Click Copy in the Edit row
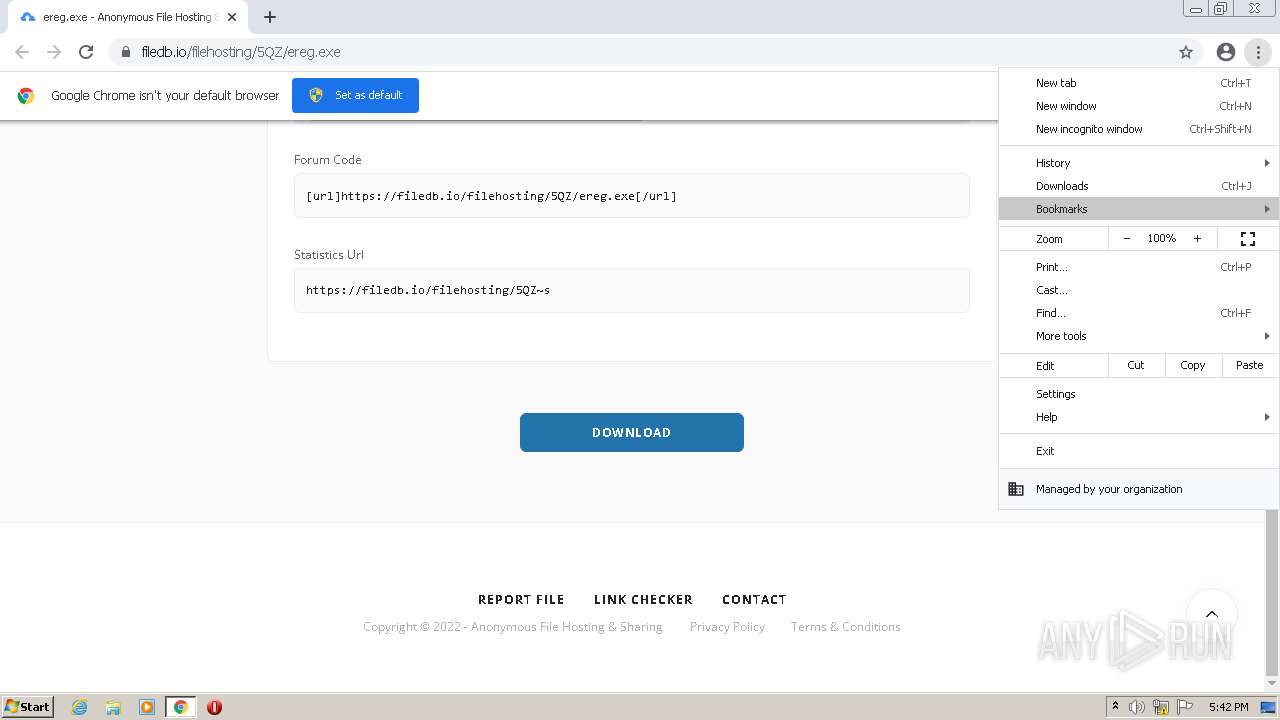Screen dimensions: 1280x720 coord(1193,365)
